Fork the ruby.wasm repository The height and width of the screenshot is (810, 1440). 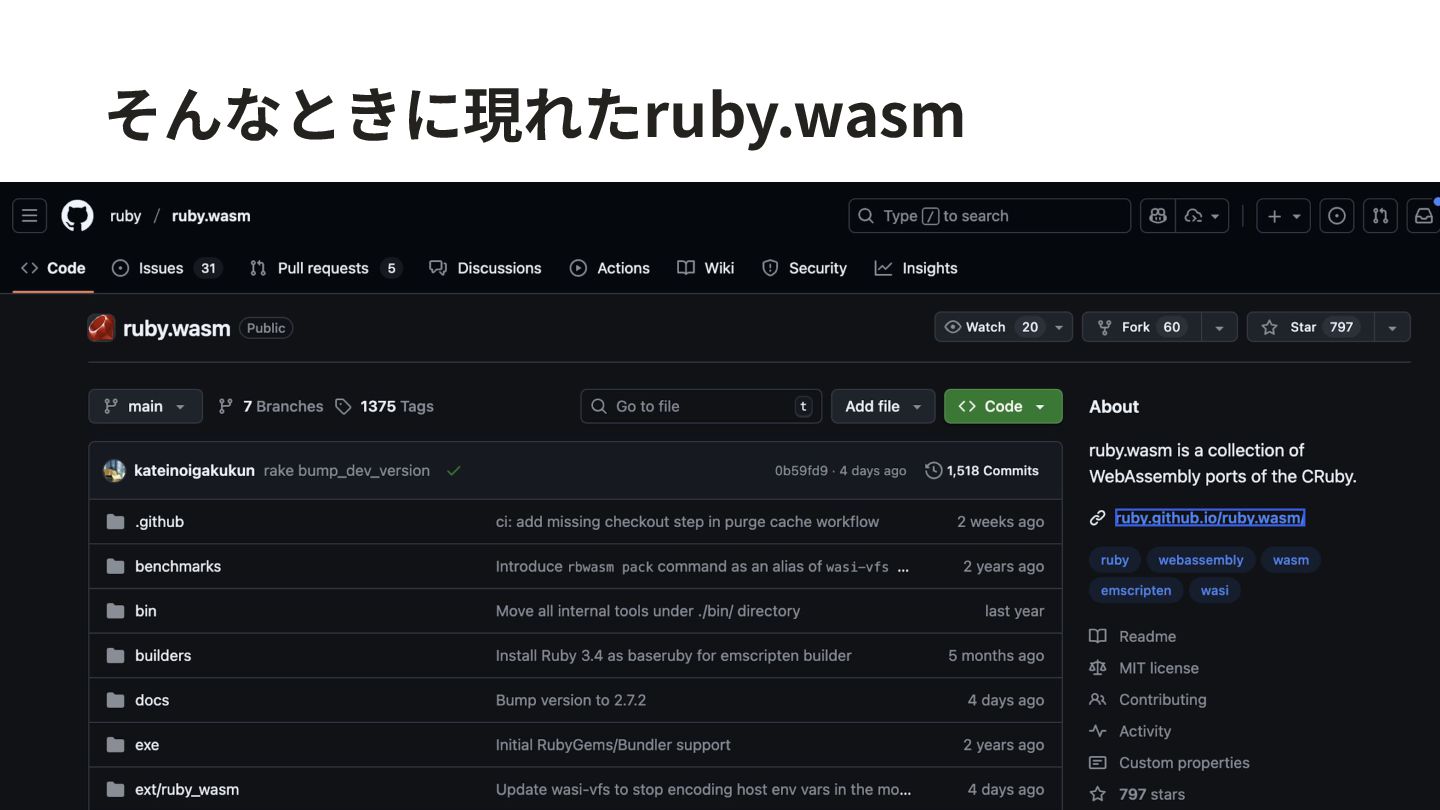point(1141,327)
